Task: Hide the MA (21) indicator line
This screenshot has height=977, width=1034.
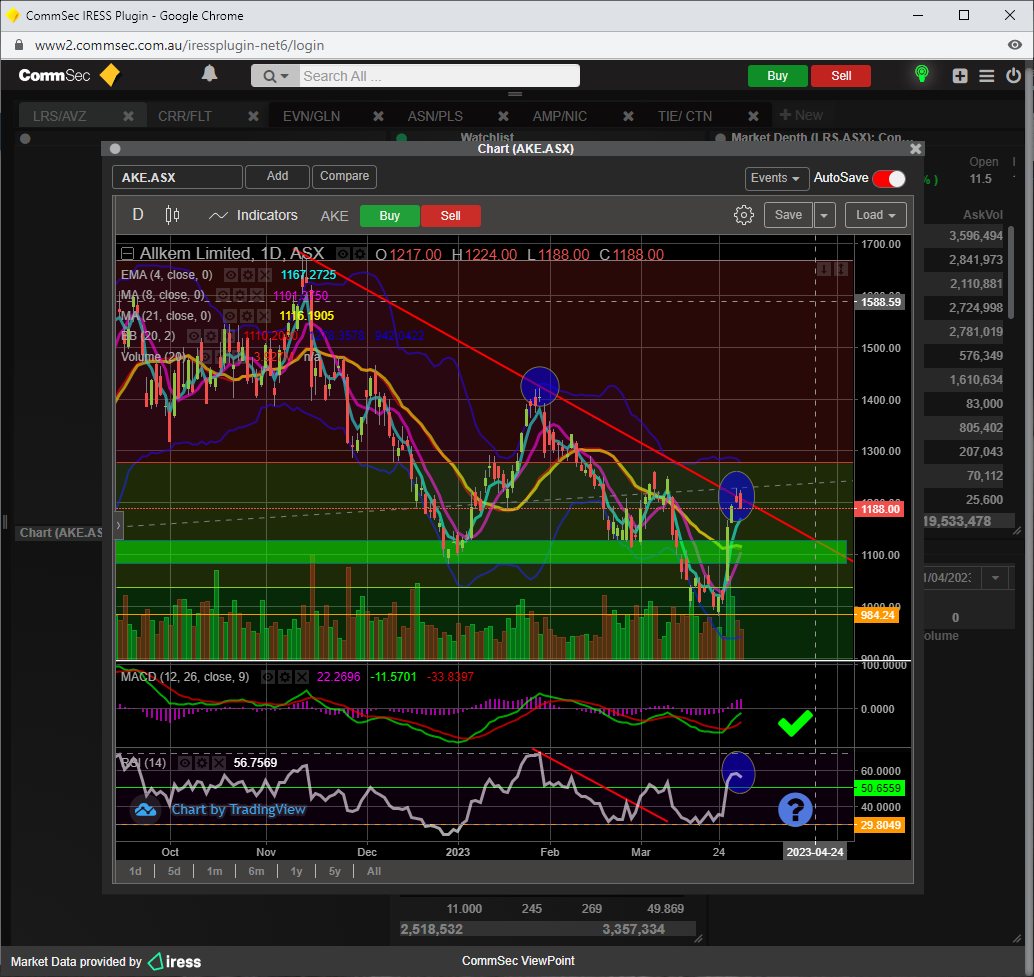Action: [229, 315]
